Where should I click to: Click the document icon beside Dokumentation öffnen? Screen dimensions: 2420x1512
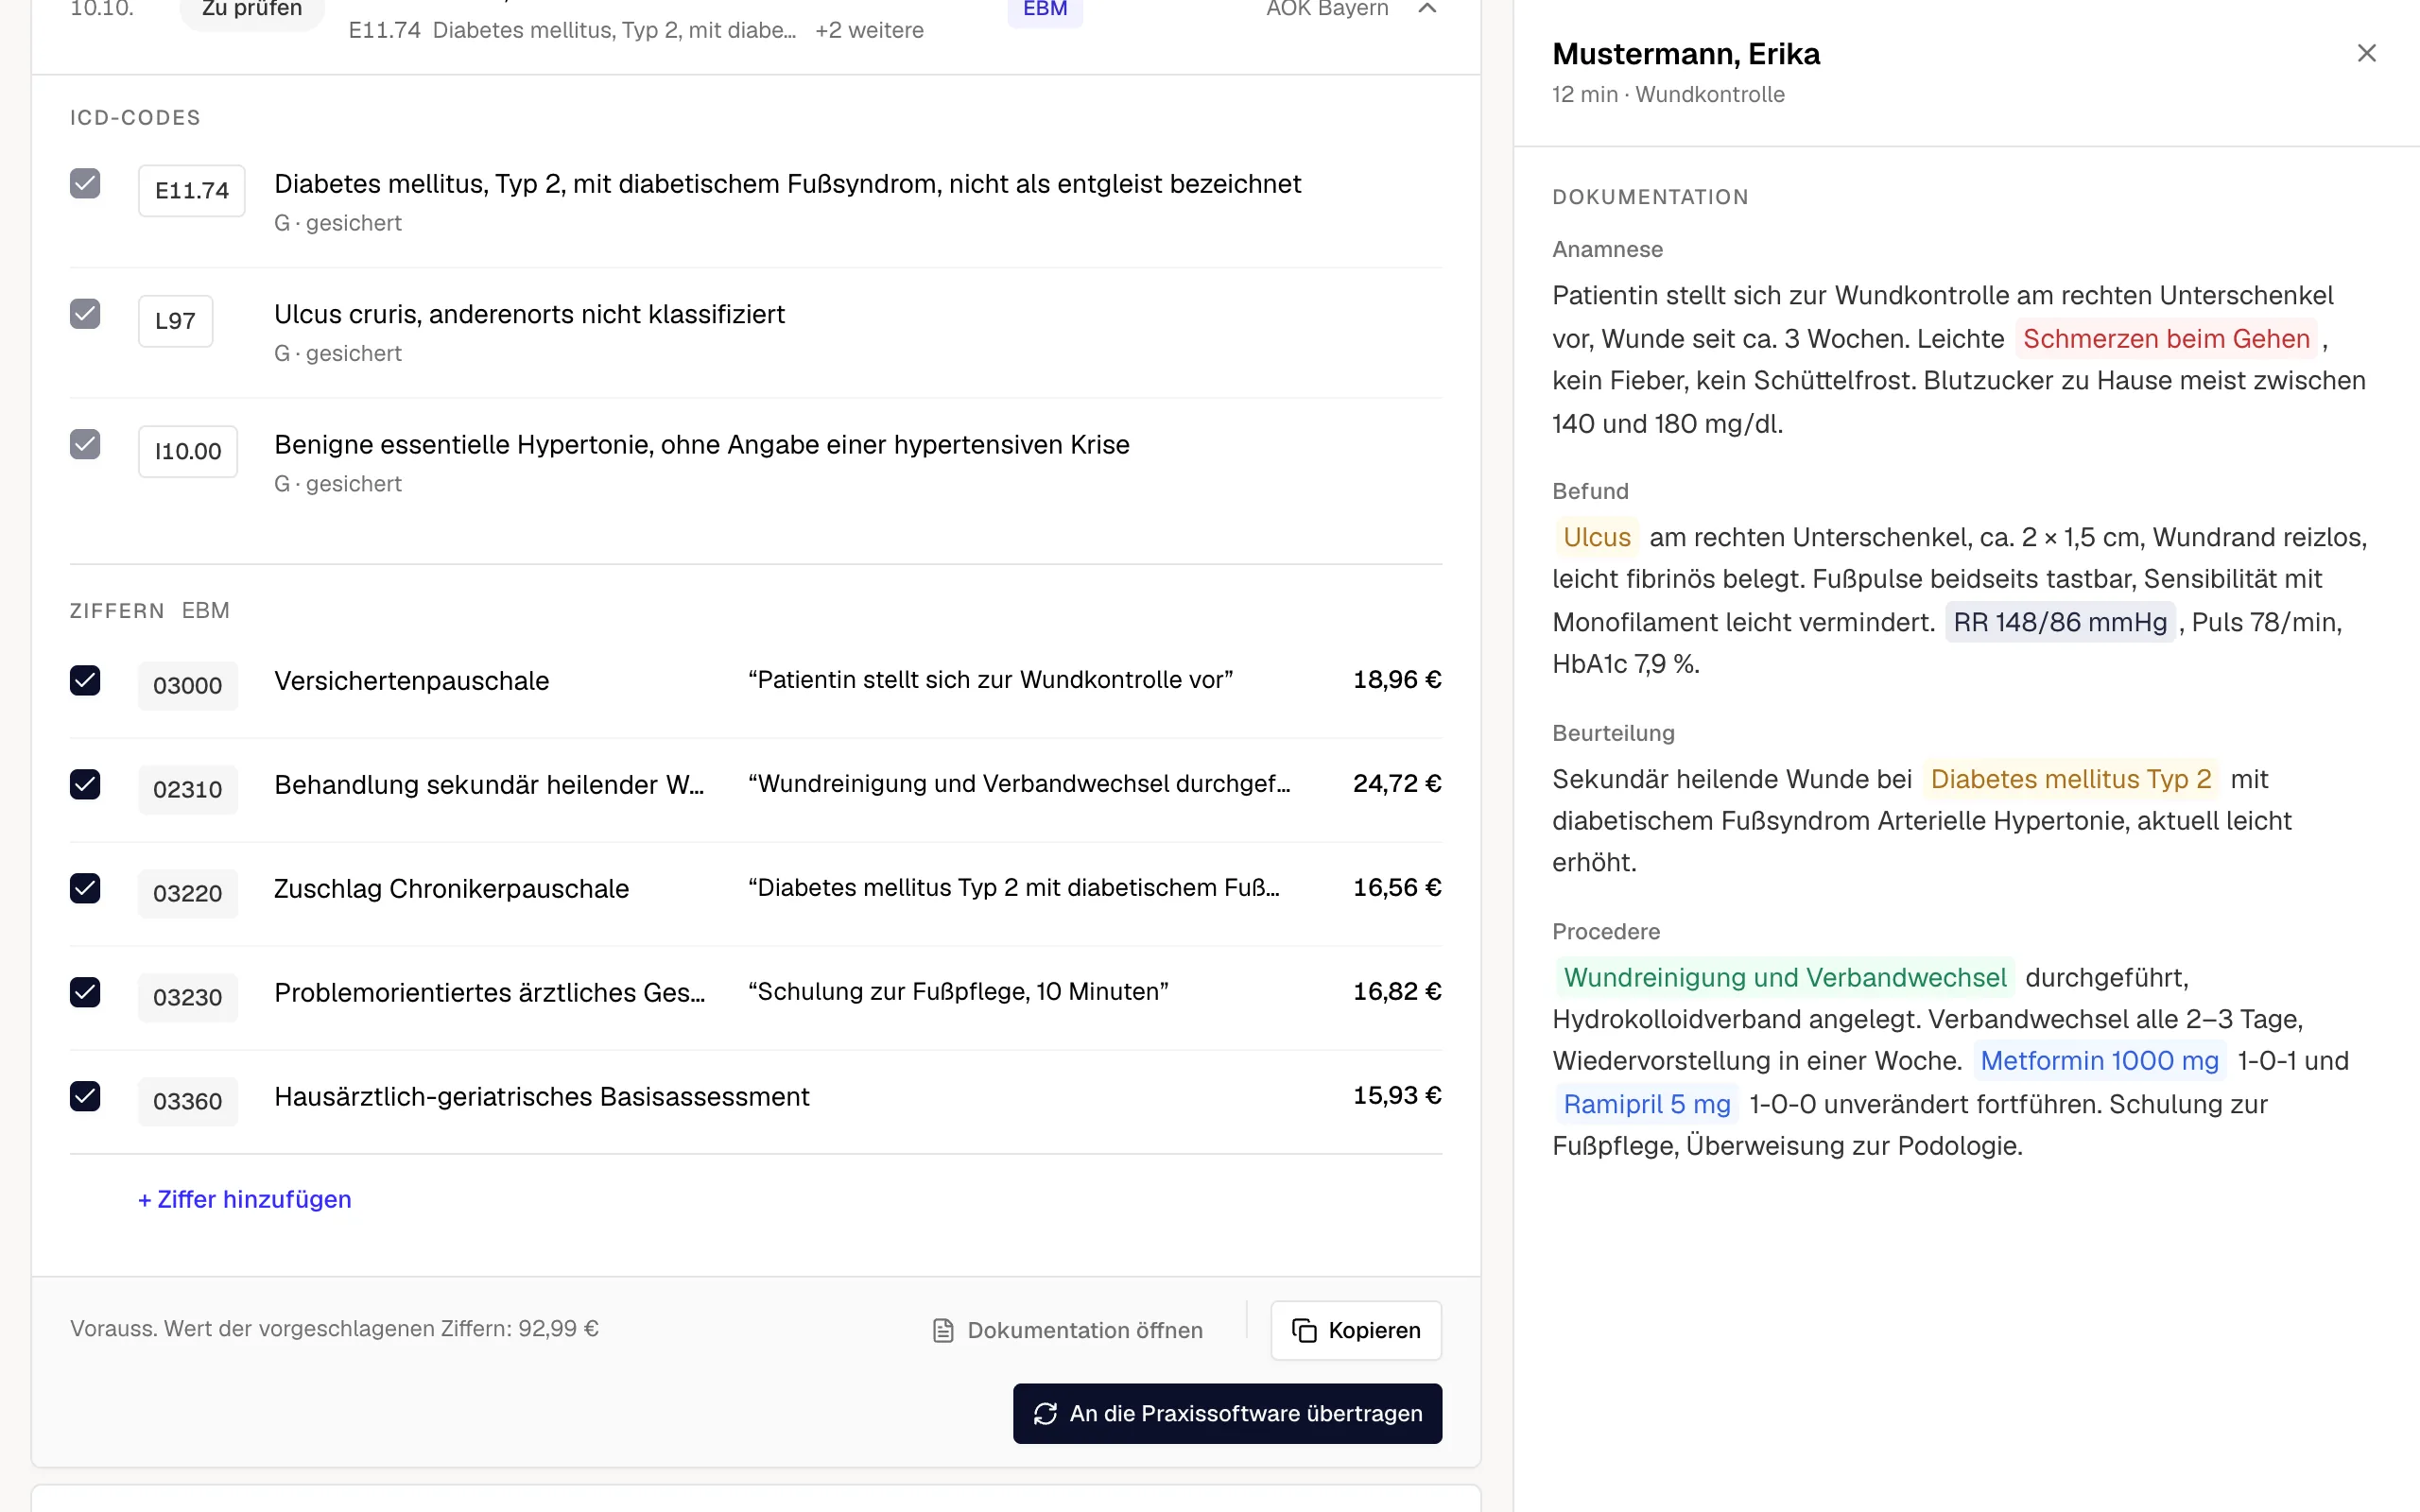[x=942, y=1330]
